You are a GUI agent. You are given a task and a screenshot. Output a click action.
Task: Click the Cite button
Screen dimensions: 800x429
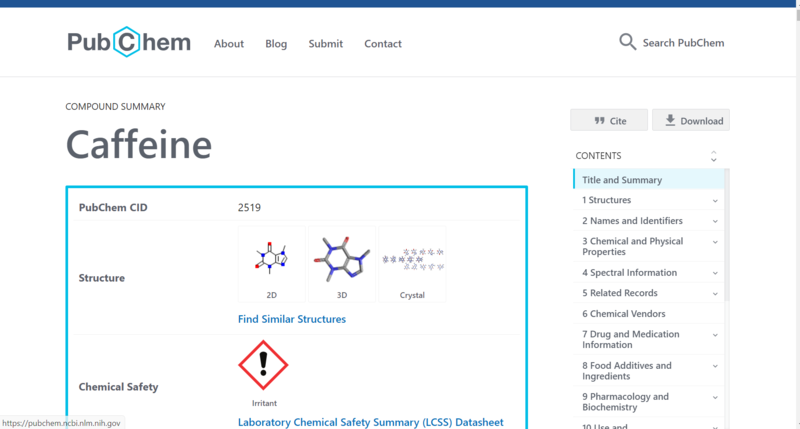(609, 120)
